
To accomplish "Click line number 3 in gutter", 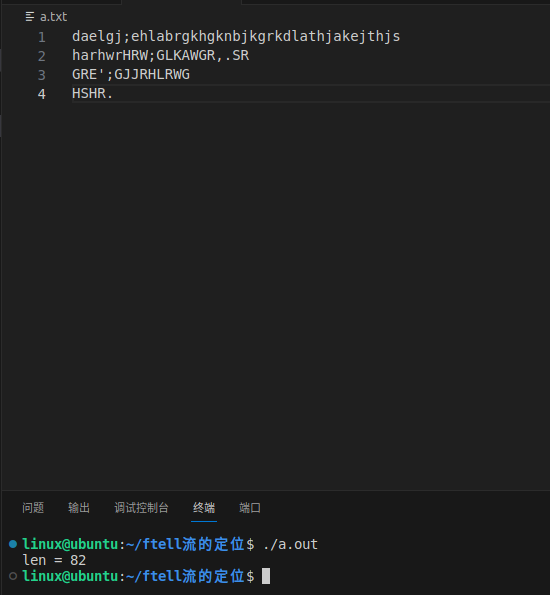I will click(x=42, y=75).
